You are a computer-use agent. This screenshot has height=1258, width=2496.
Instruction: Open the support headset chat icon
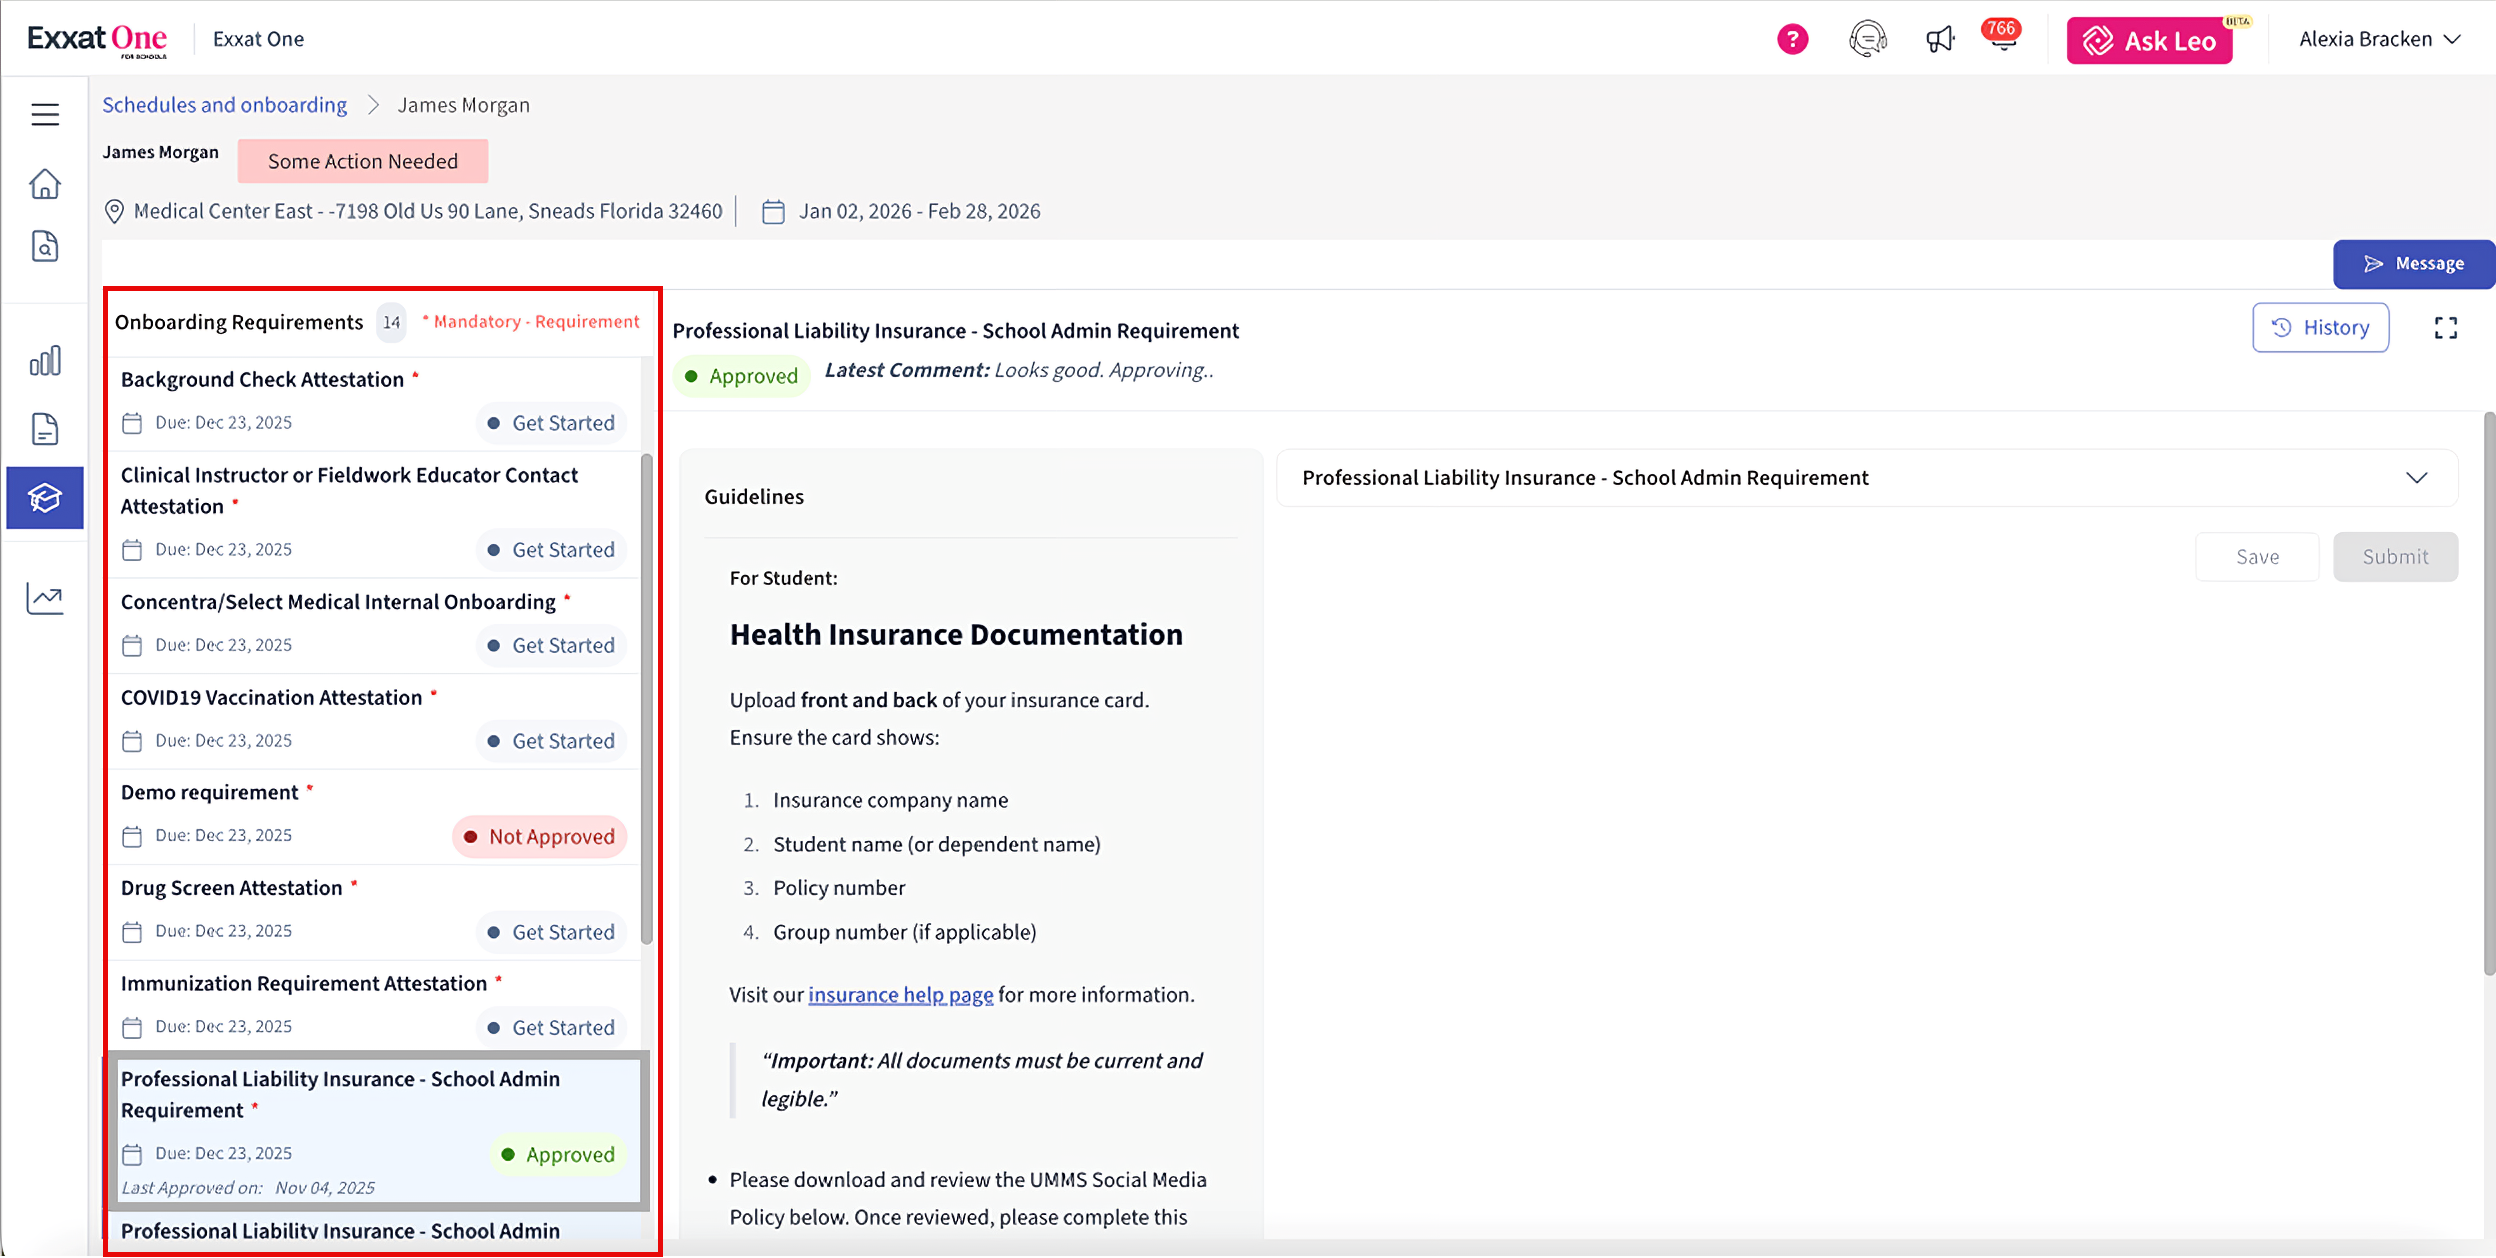click(1867, 40)
